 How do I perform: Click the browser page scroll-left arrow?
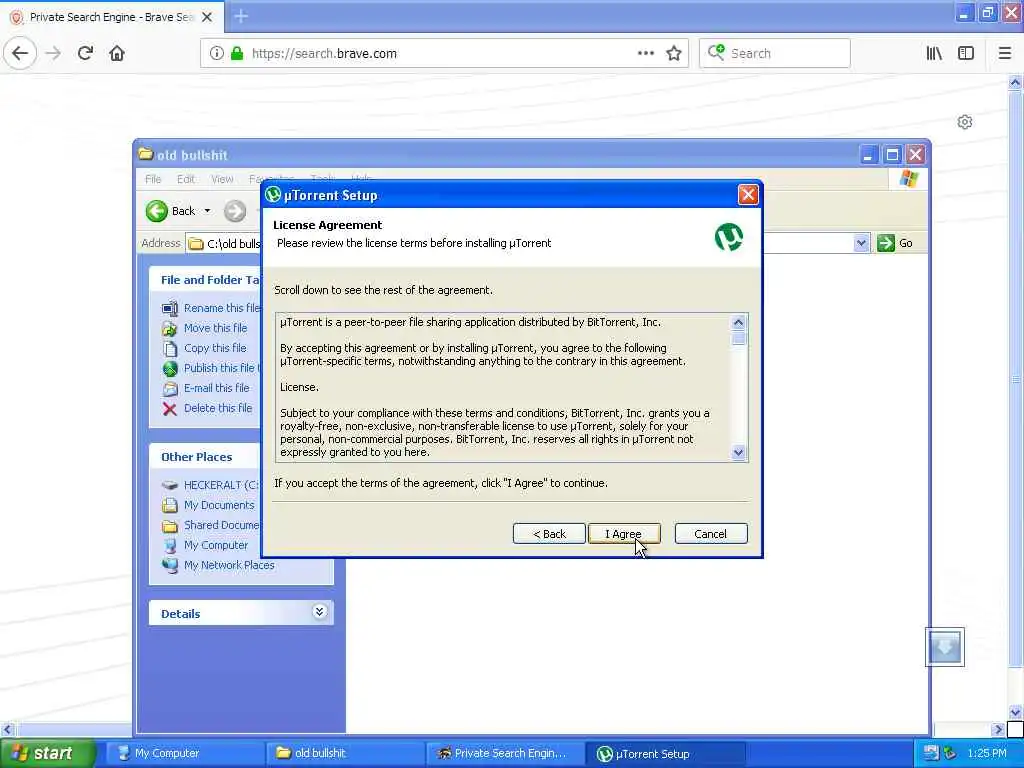click(7, 729)
